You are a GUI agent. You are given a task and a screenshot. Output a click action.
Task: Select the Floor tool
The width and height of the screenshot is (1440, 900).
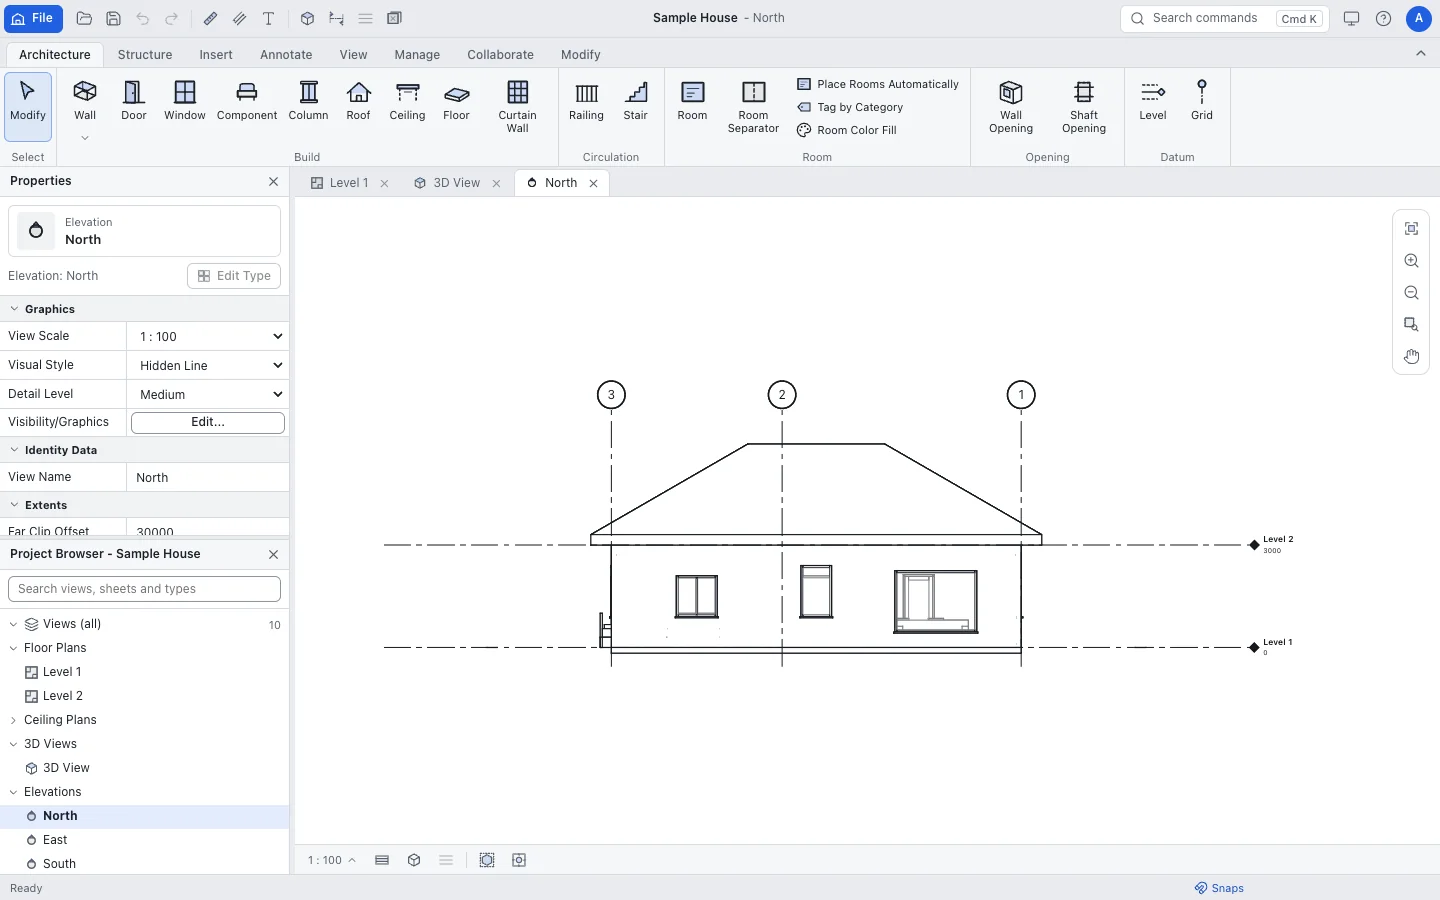click(456, 100)
